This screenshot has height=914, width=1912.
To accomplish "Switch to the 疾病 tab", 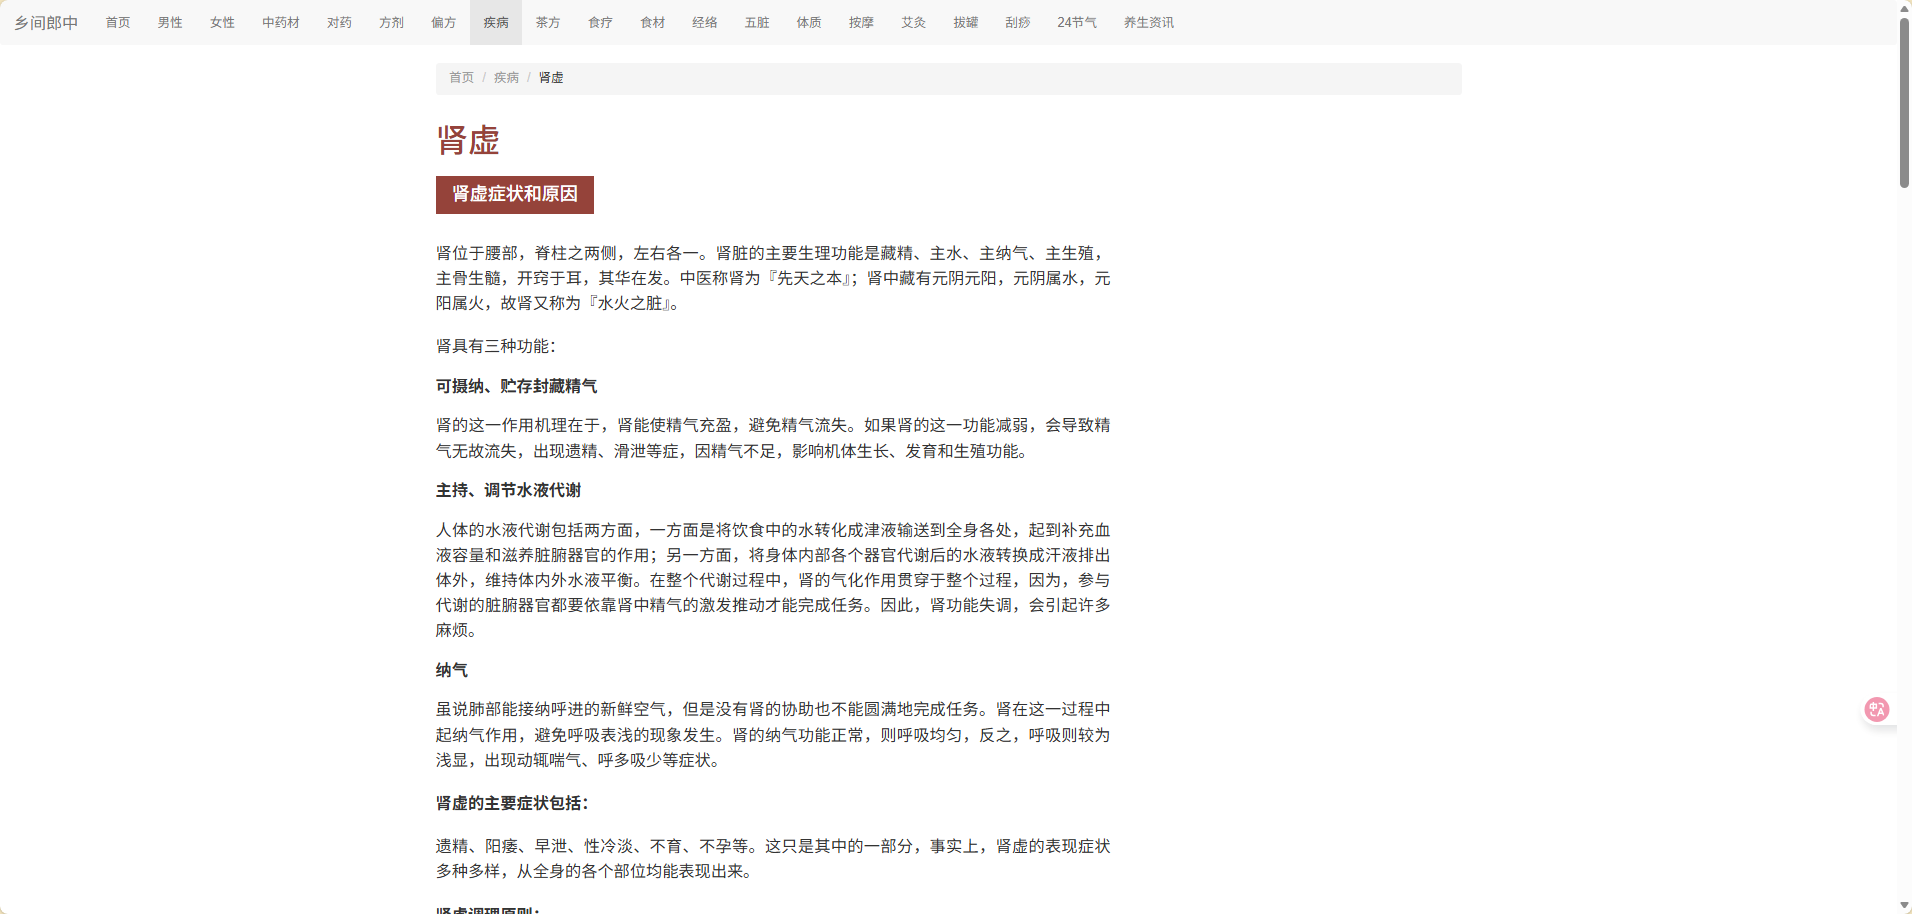I will (495, 22).
